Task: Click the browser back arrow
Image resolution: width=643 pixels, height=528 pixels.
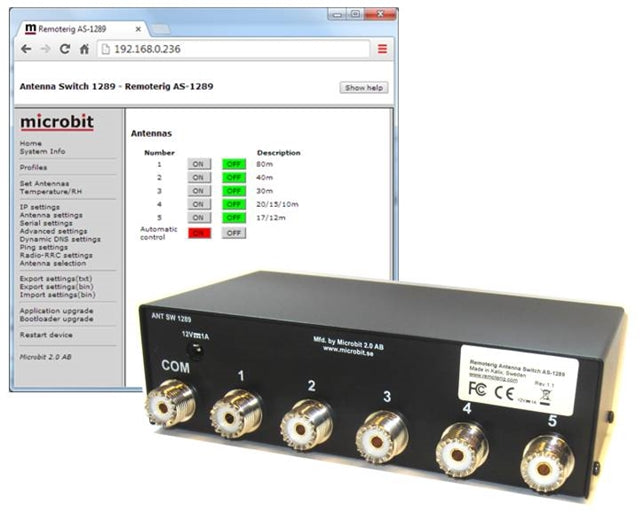Action: coord(26,49)
